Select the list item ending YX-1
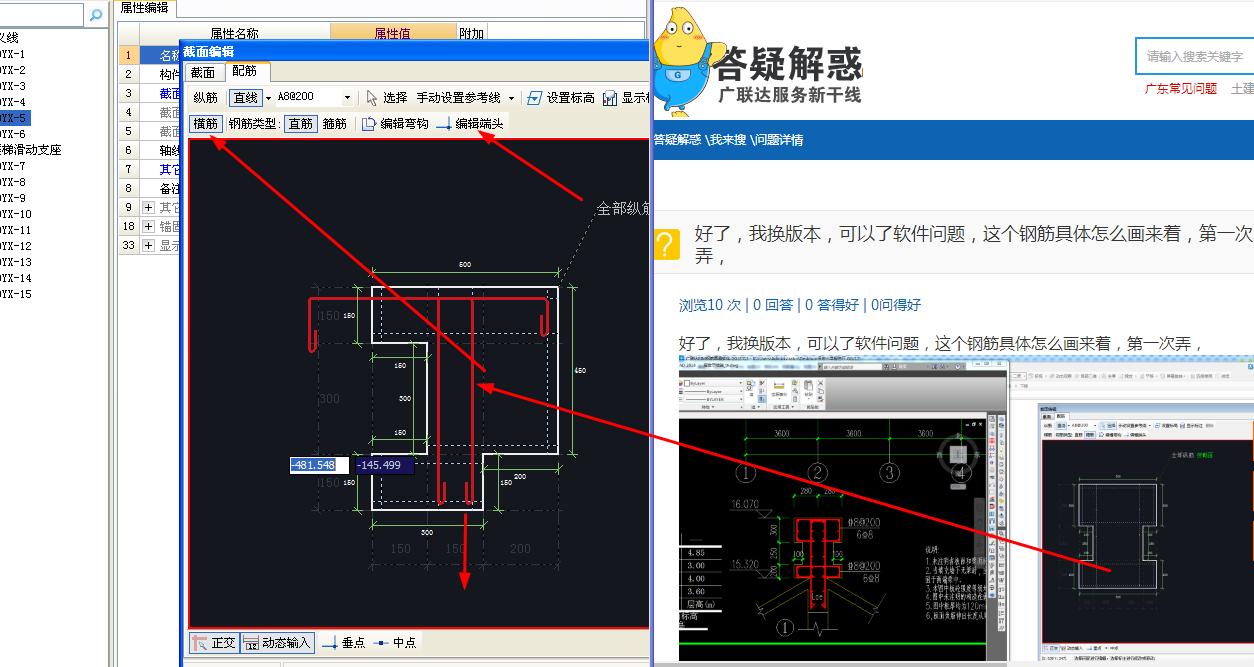1254x667 pixels. tap(13, 54)
